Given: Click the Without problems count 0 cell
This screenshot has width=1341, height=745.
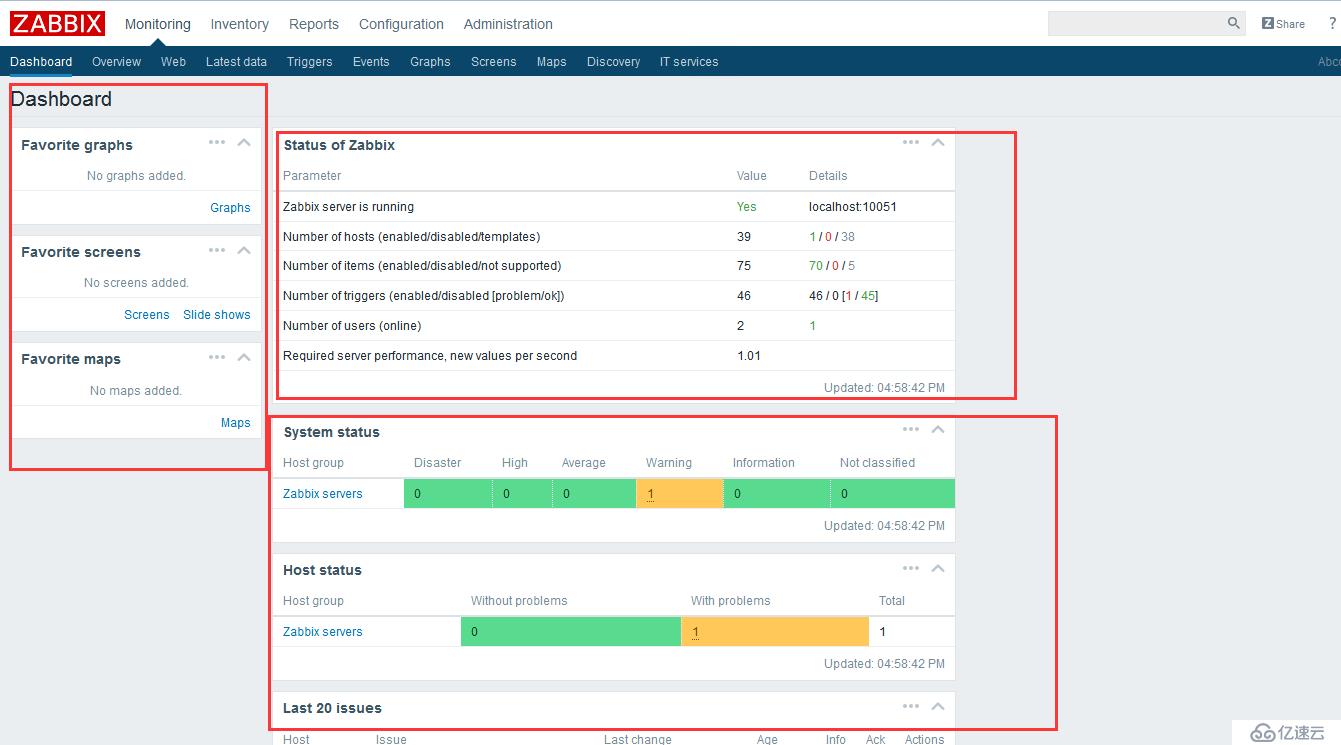Looking at the screenshot, I should [571, 632].
